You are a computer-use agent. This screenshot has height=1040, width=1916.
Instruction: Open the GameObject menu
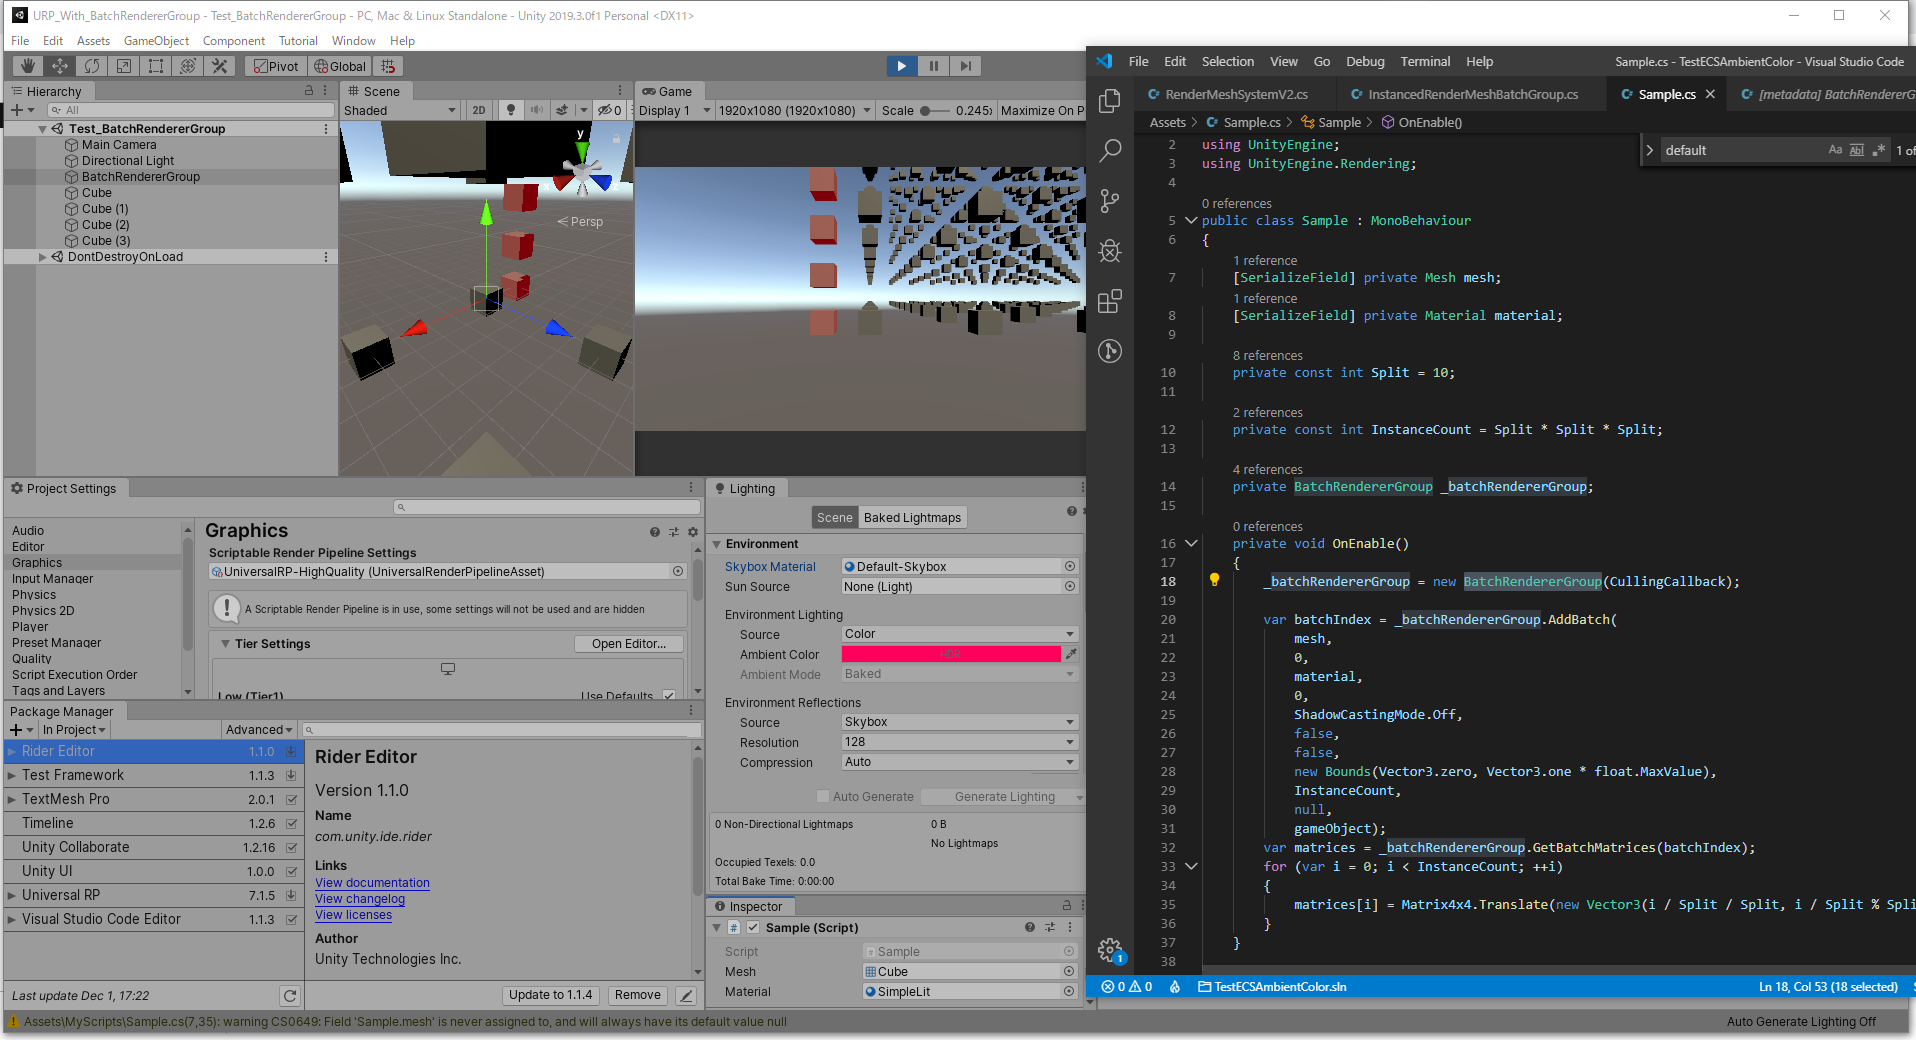156,41
